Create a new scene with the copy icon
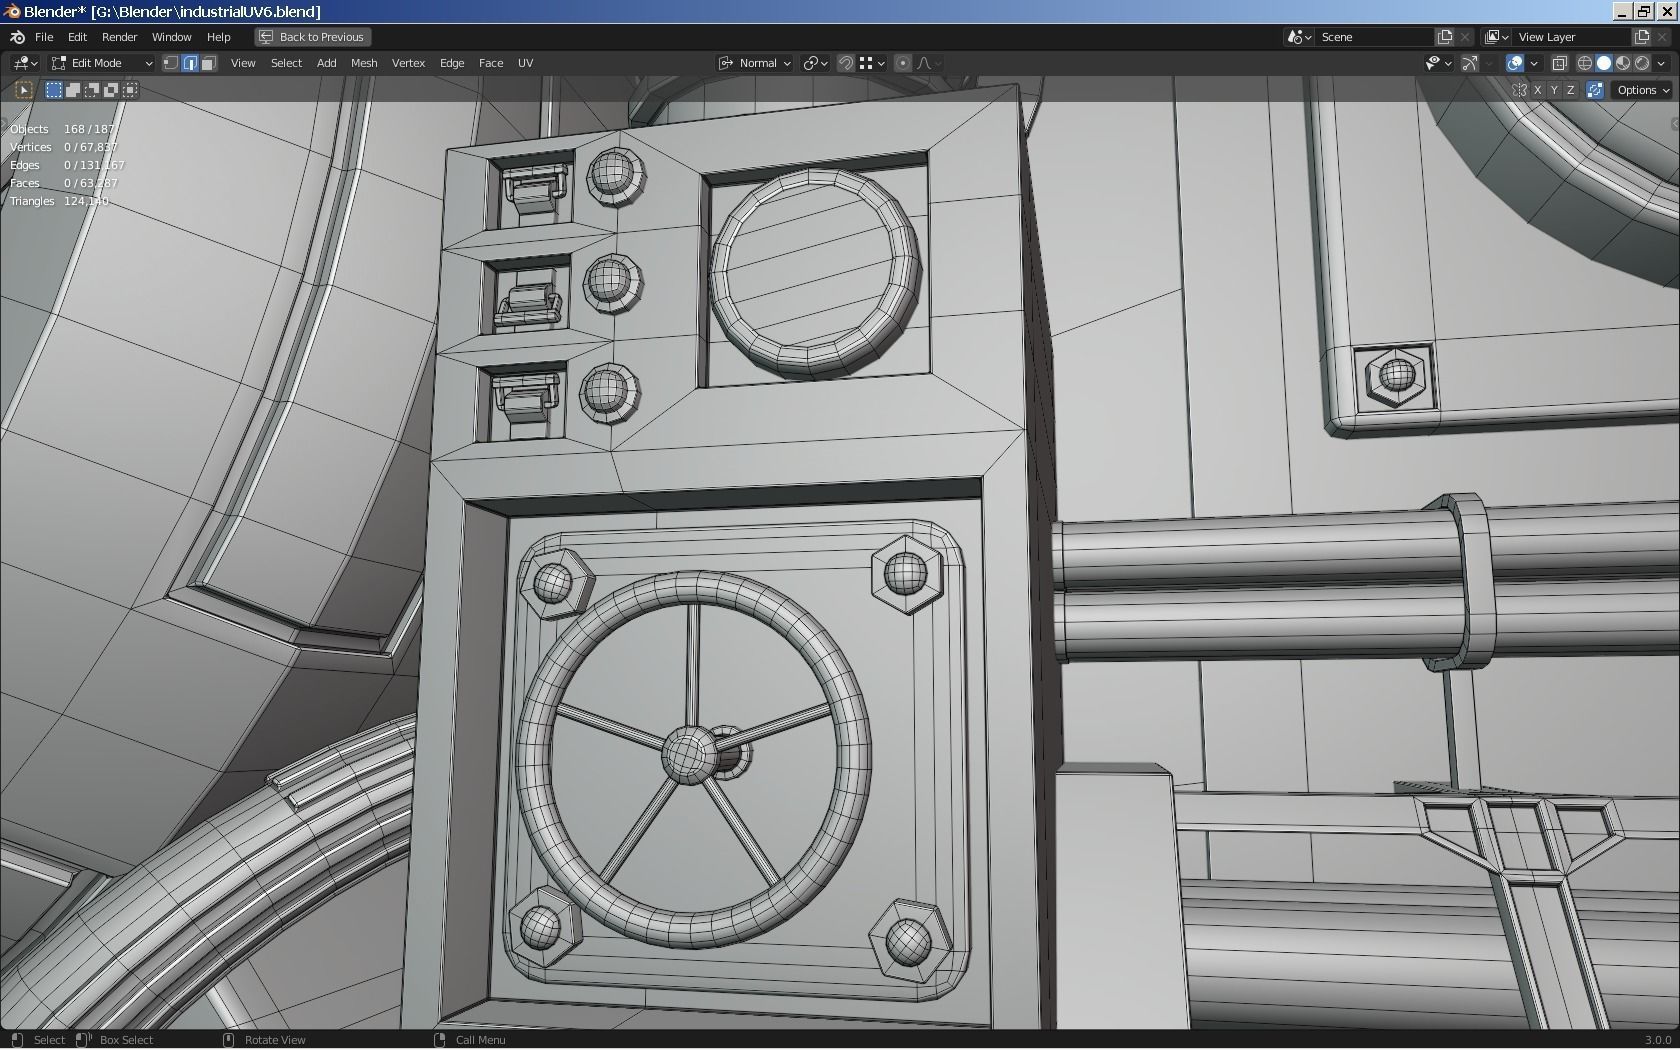The image size is (1680, 1050). [x=1445, y=37]
